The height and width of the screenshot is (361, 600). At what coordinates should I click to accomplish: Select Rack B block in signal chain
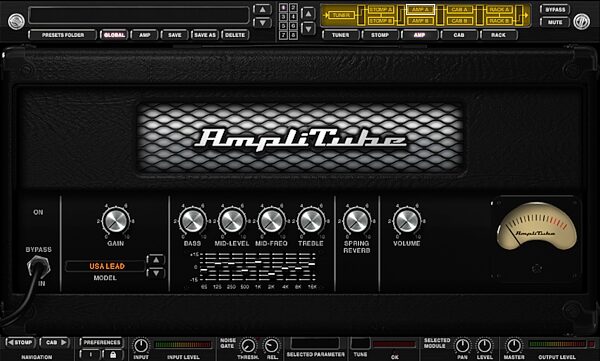click(499, 21)
